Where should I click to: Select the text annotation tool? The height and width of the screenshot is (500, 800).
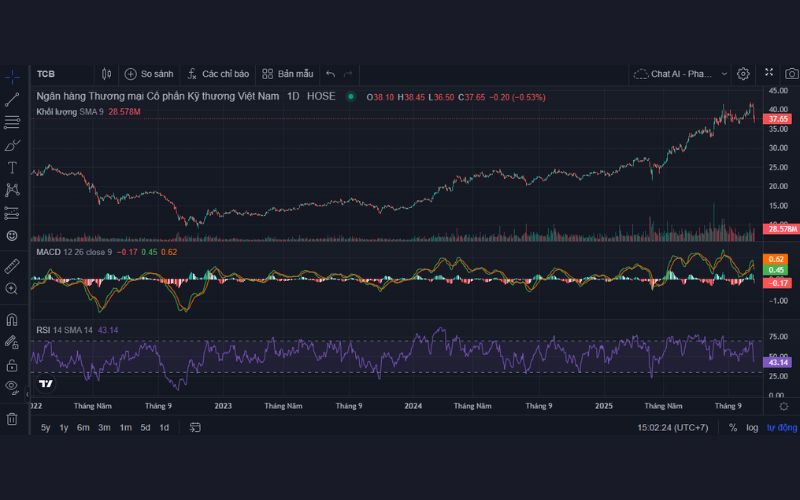tap(12, 167)
